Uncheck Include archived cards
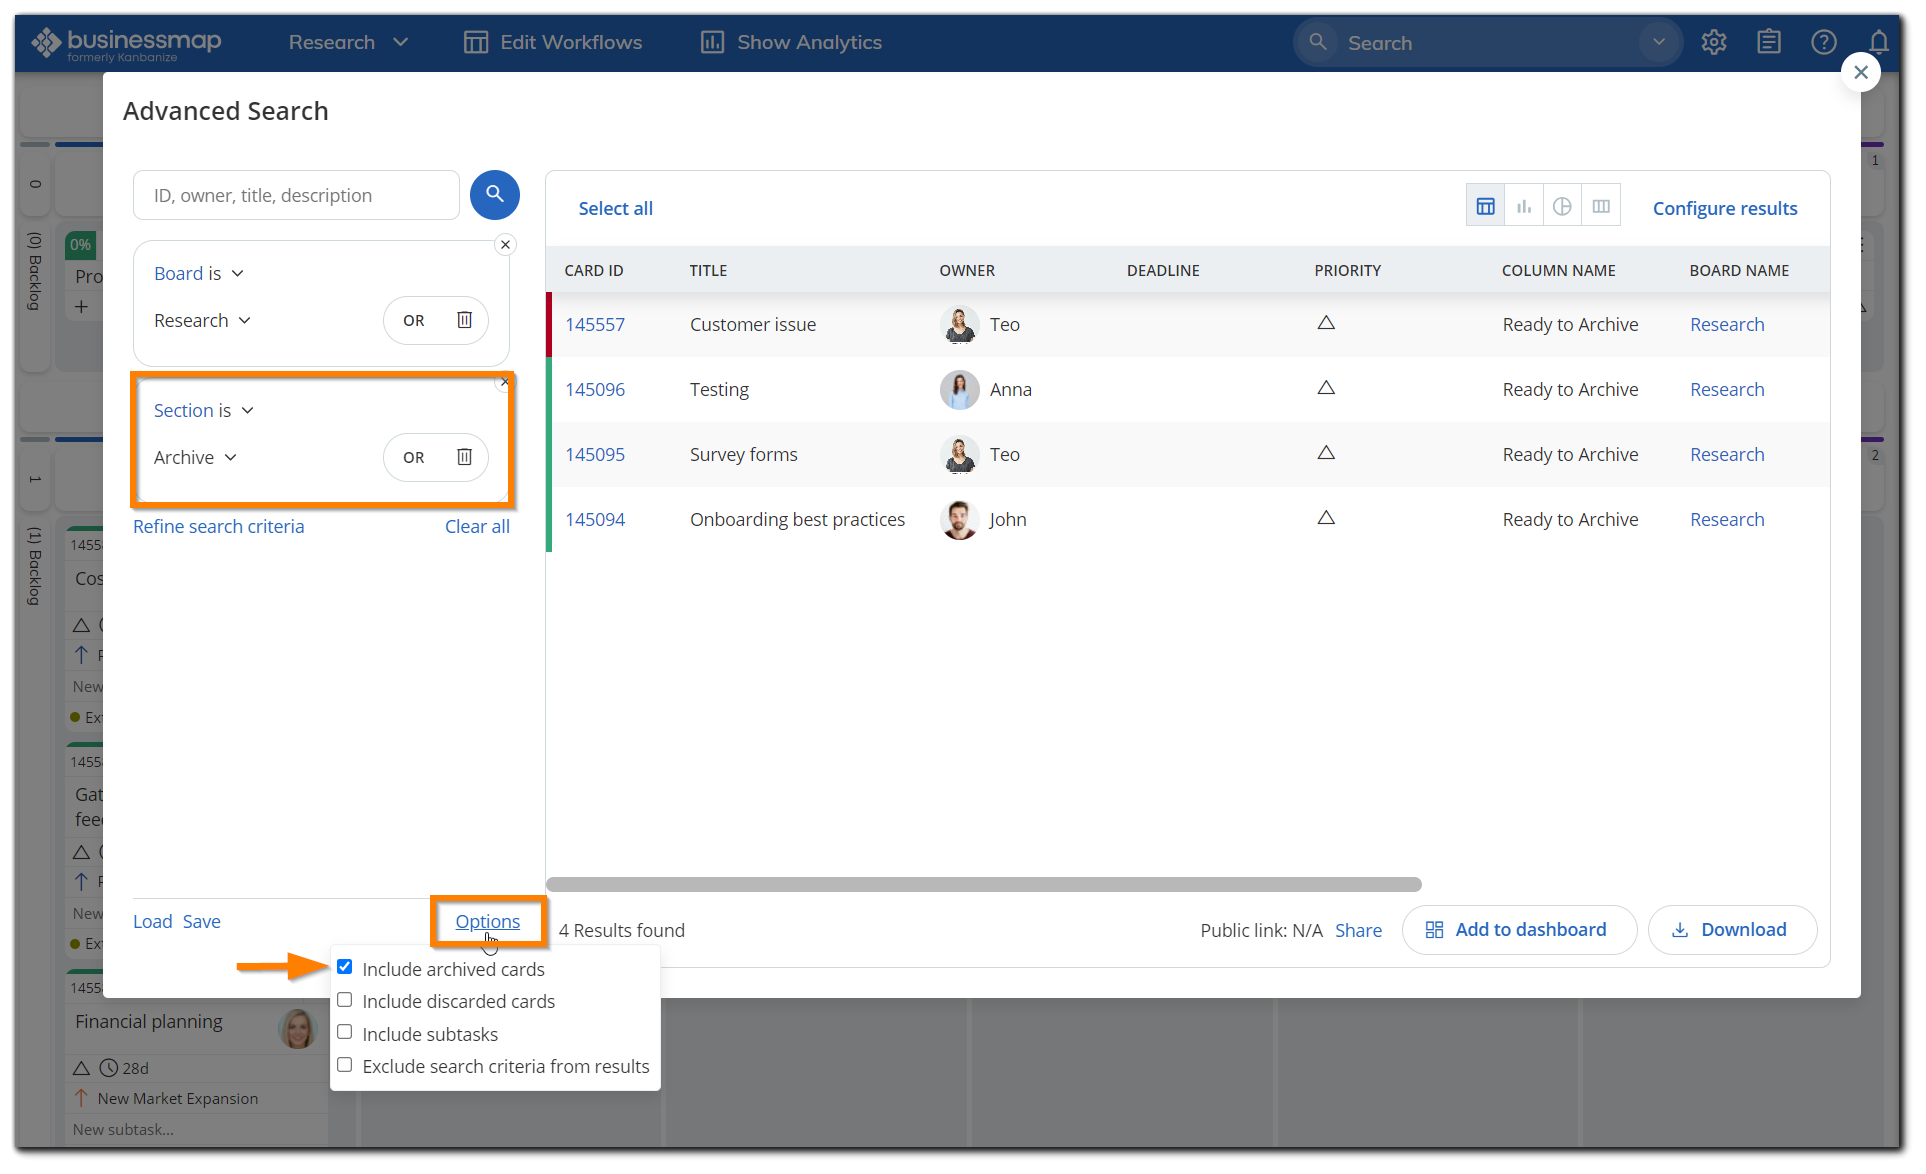 click(x=345, y=966)
